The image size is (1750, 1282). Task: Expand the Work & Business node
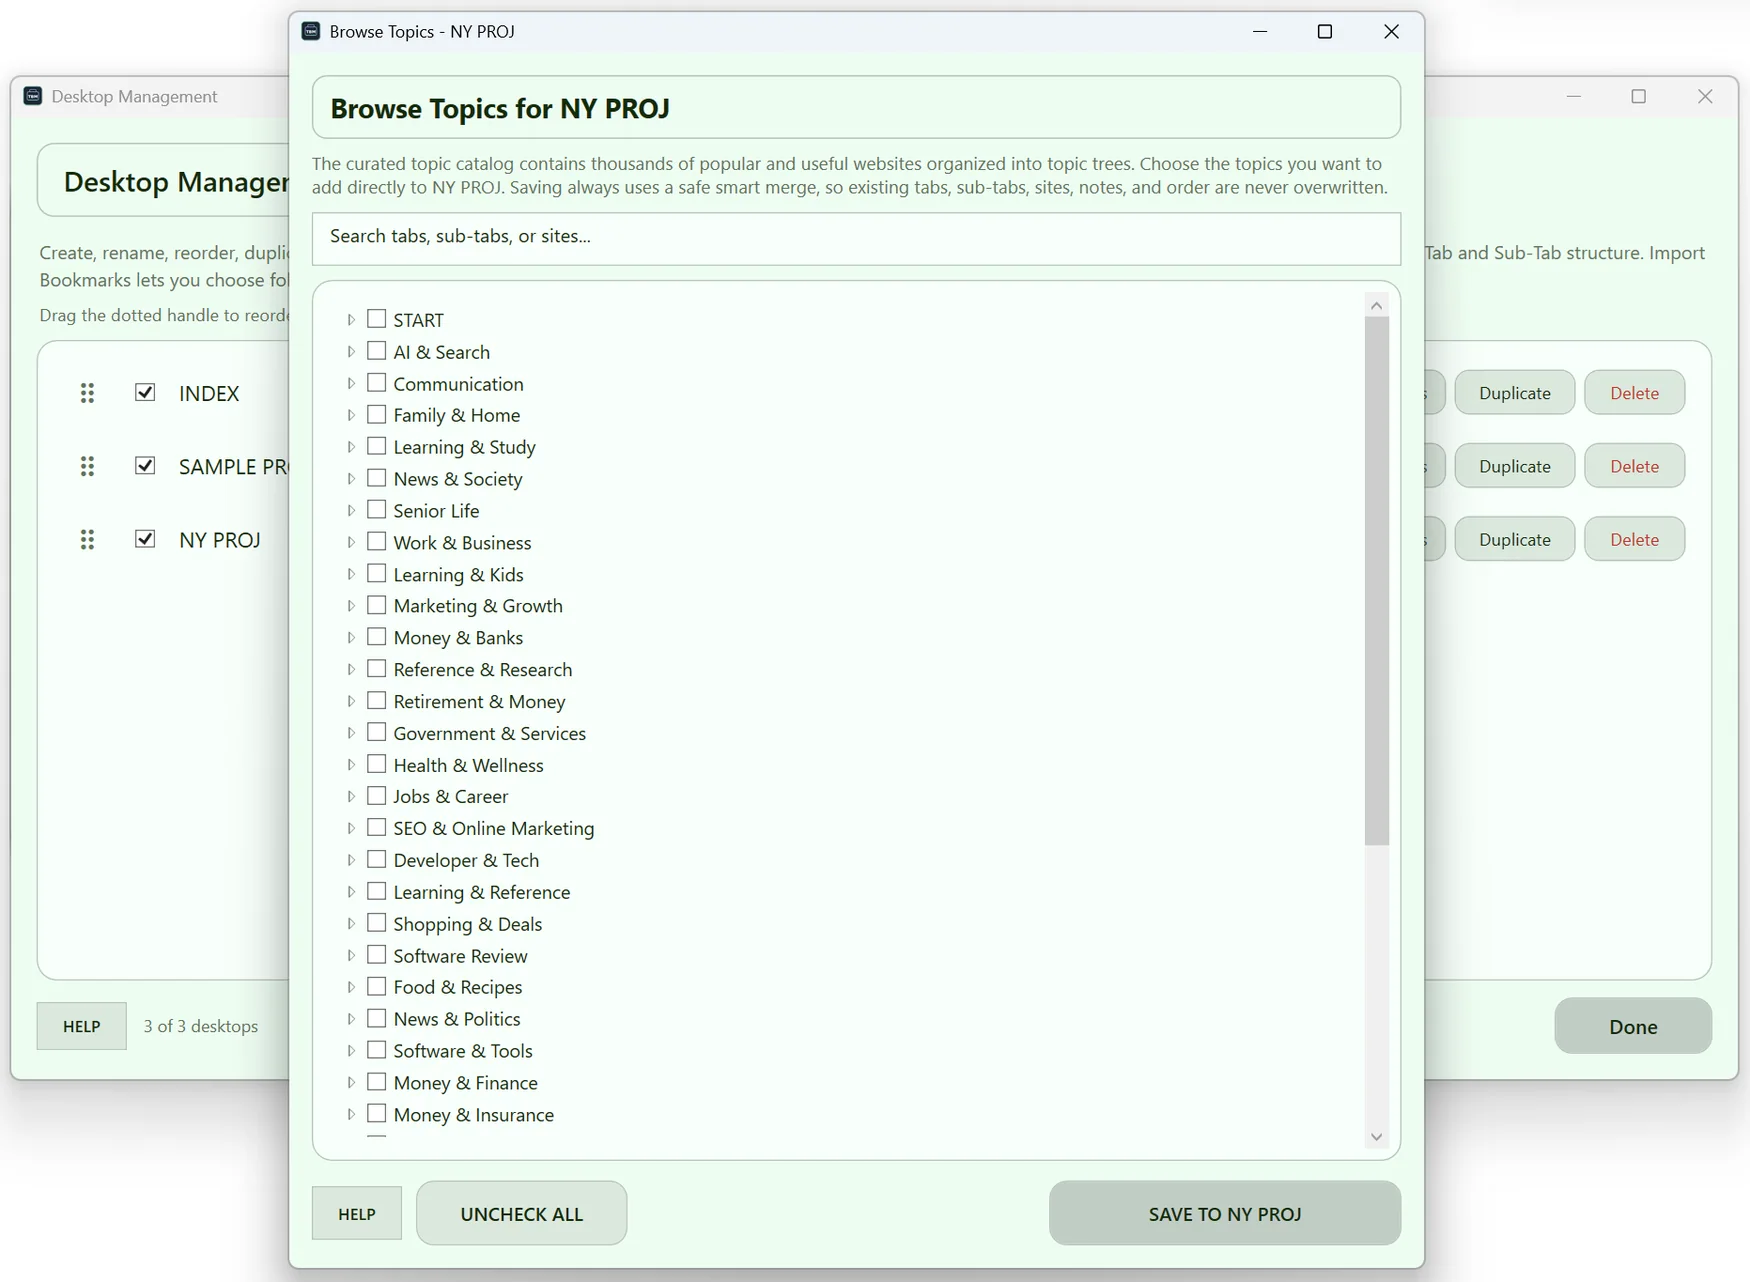click(x=351, y=543)
